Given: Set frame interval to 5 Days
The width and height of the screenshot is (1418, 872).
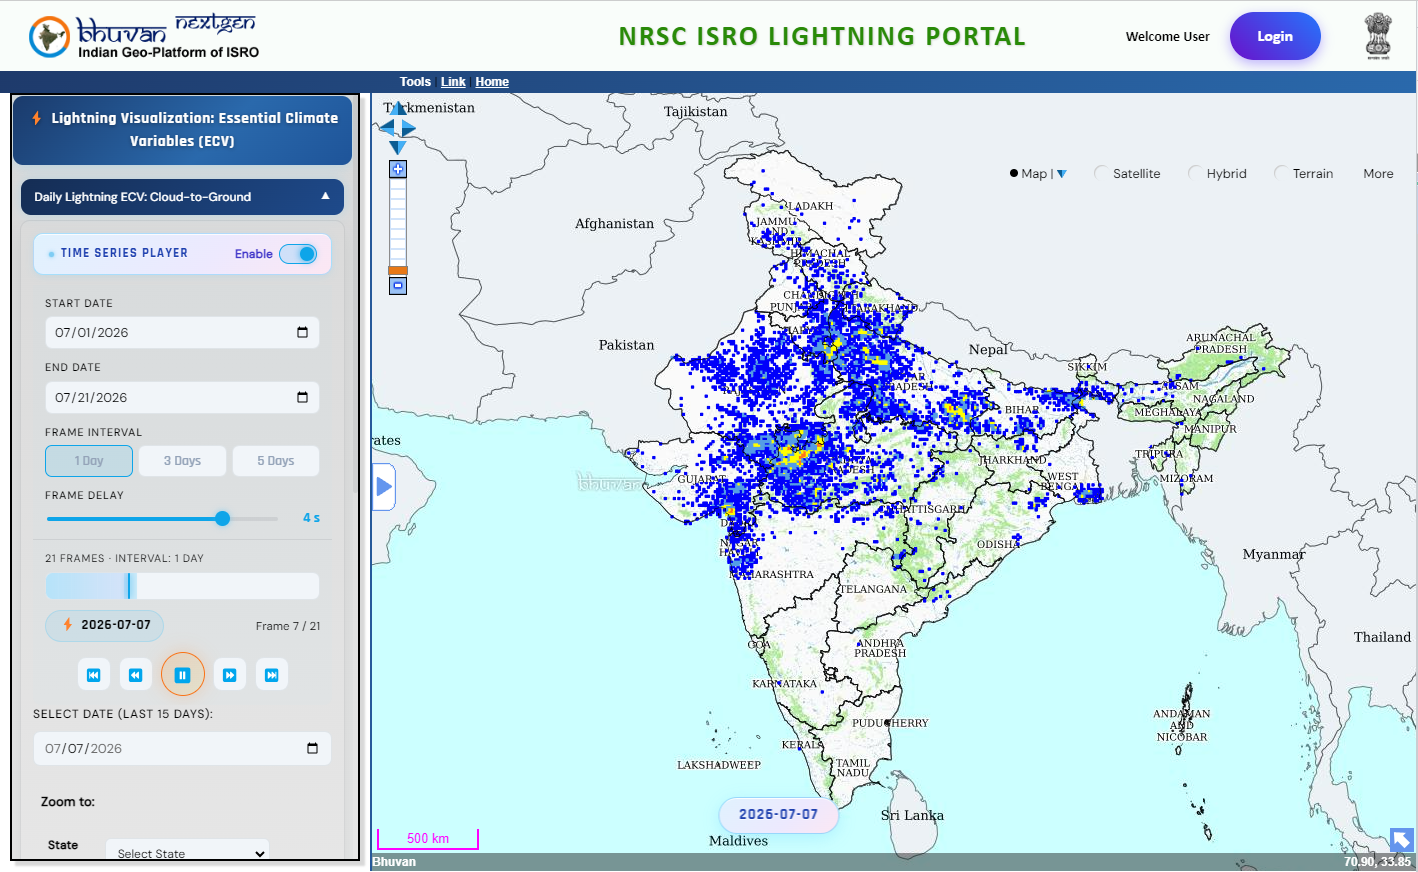Looking at the screenshot, I should point(276,461).
